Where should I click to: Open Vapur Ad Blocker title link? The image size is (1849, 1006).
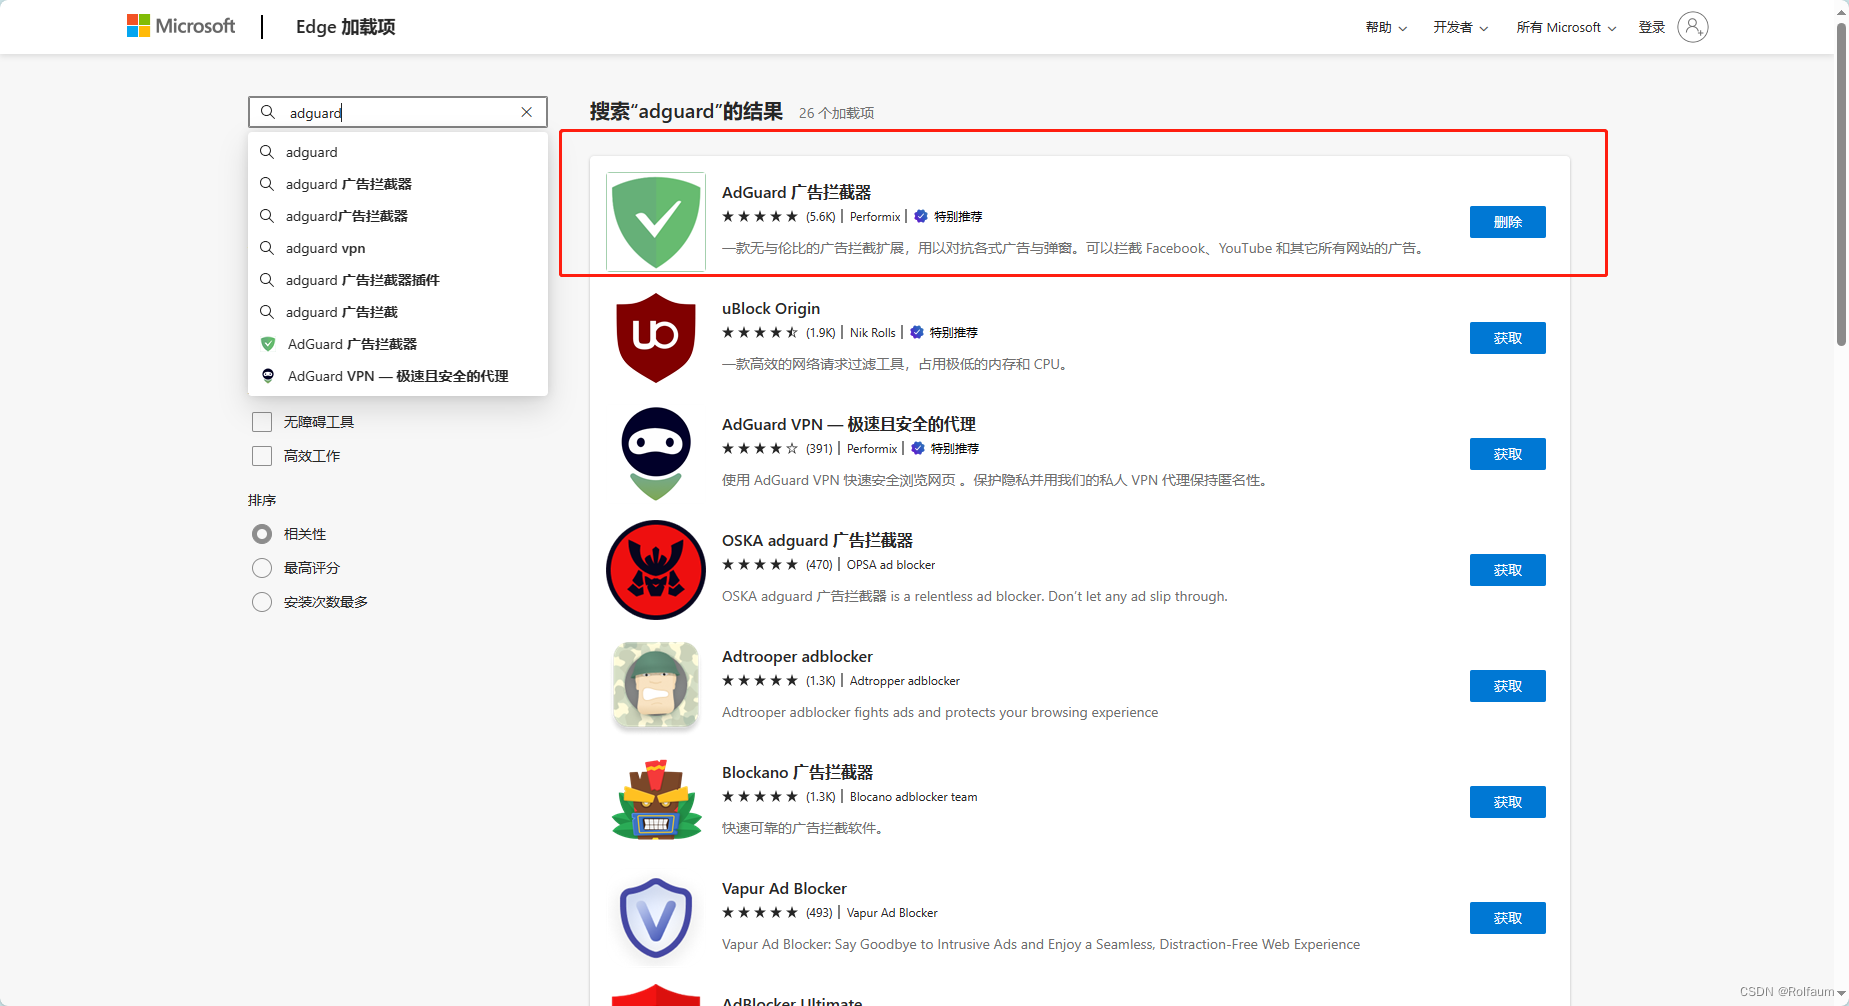(784, 888)
